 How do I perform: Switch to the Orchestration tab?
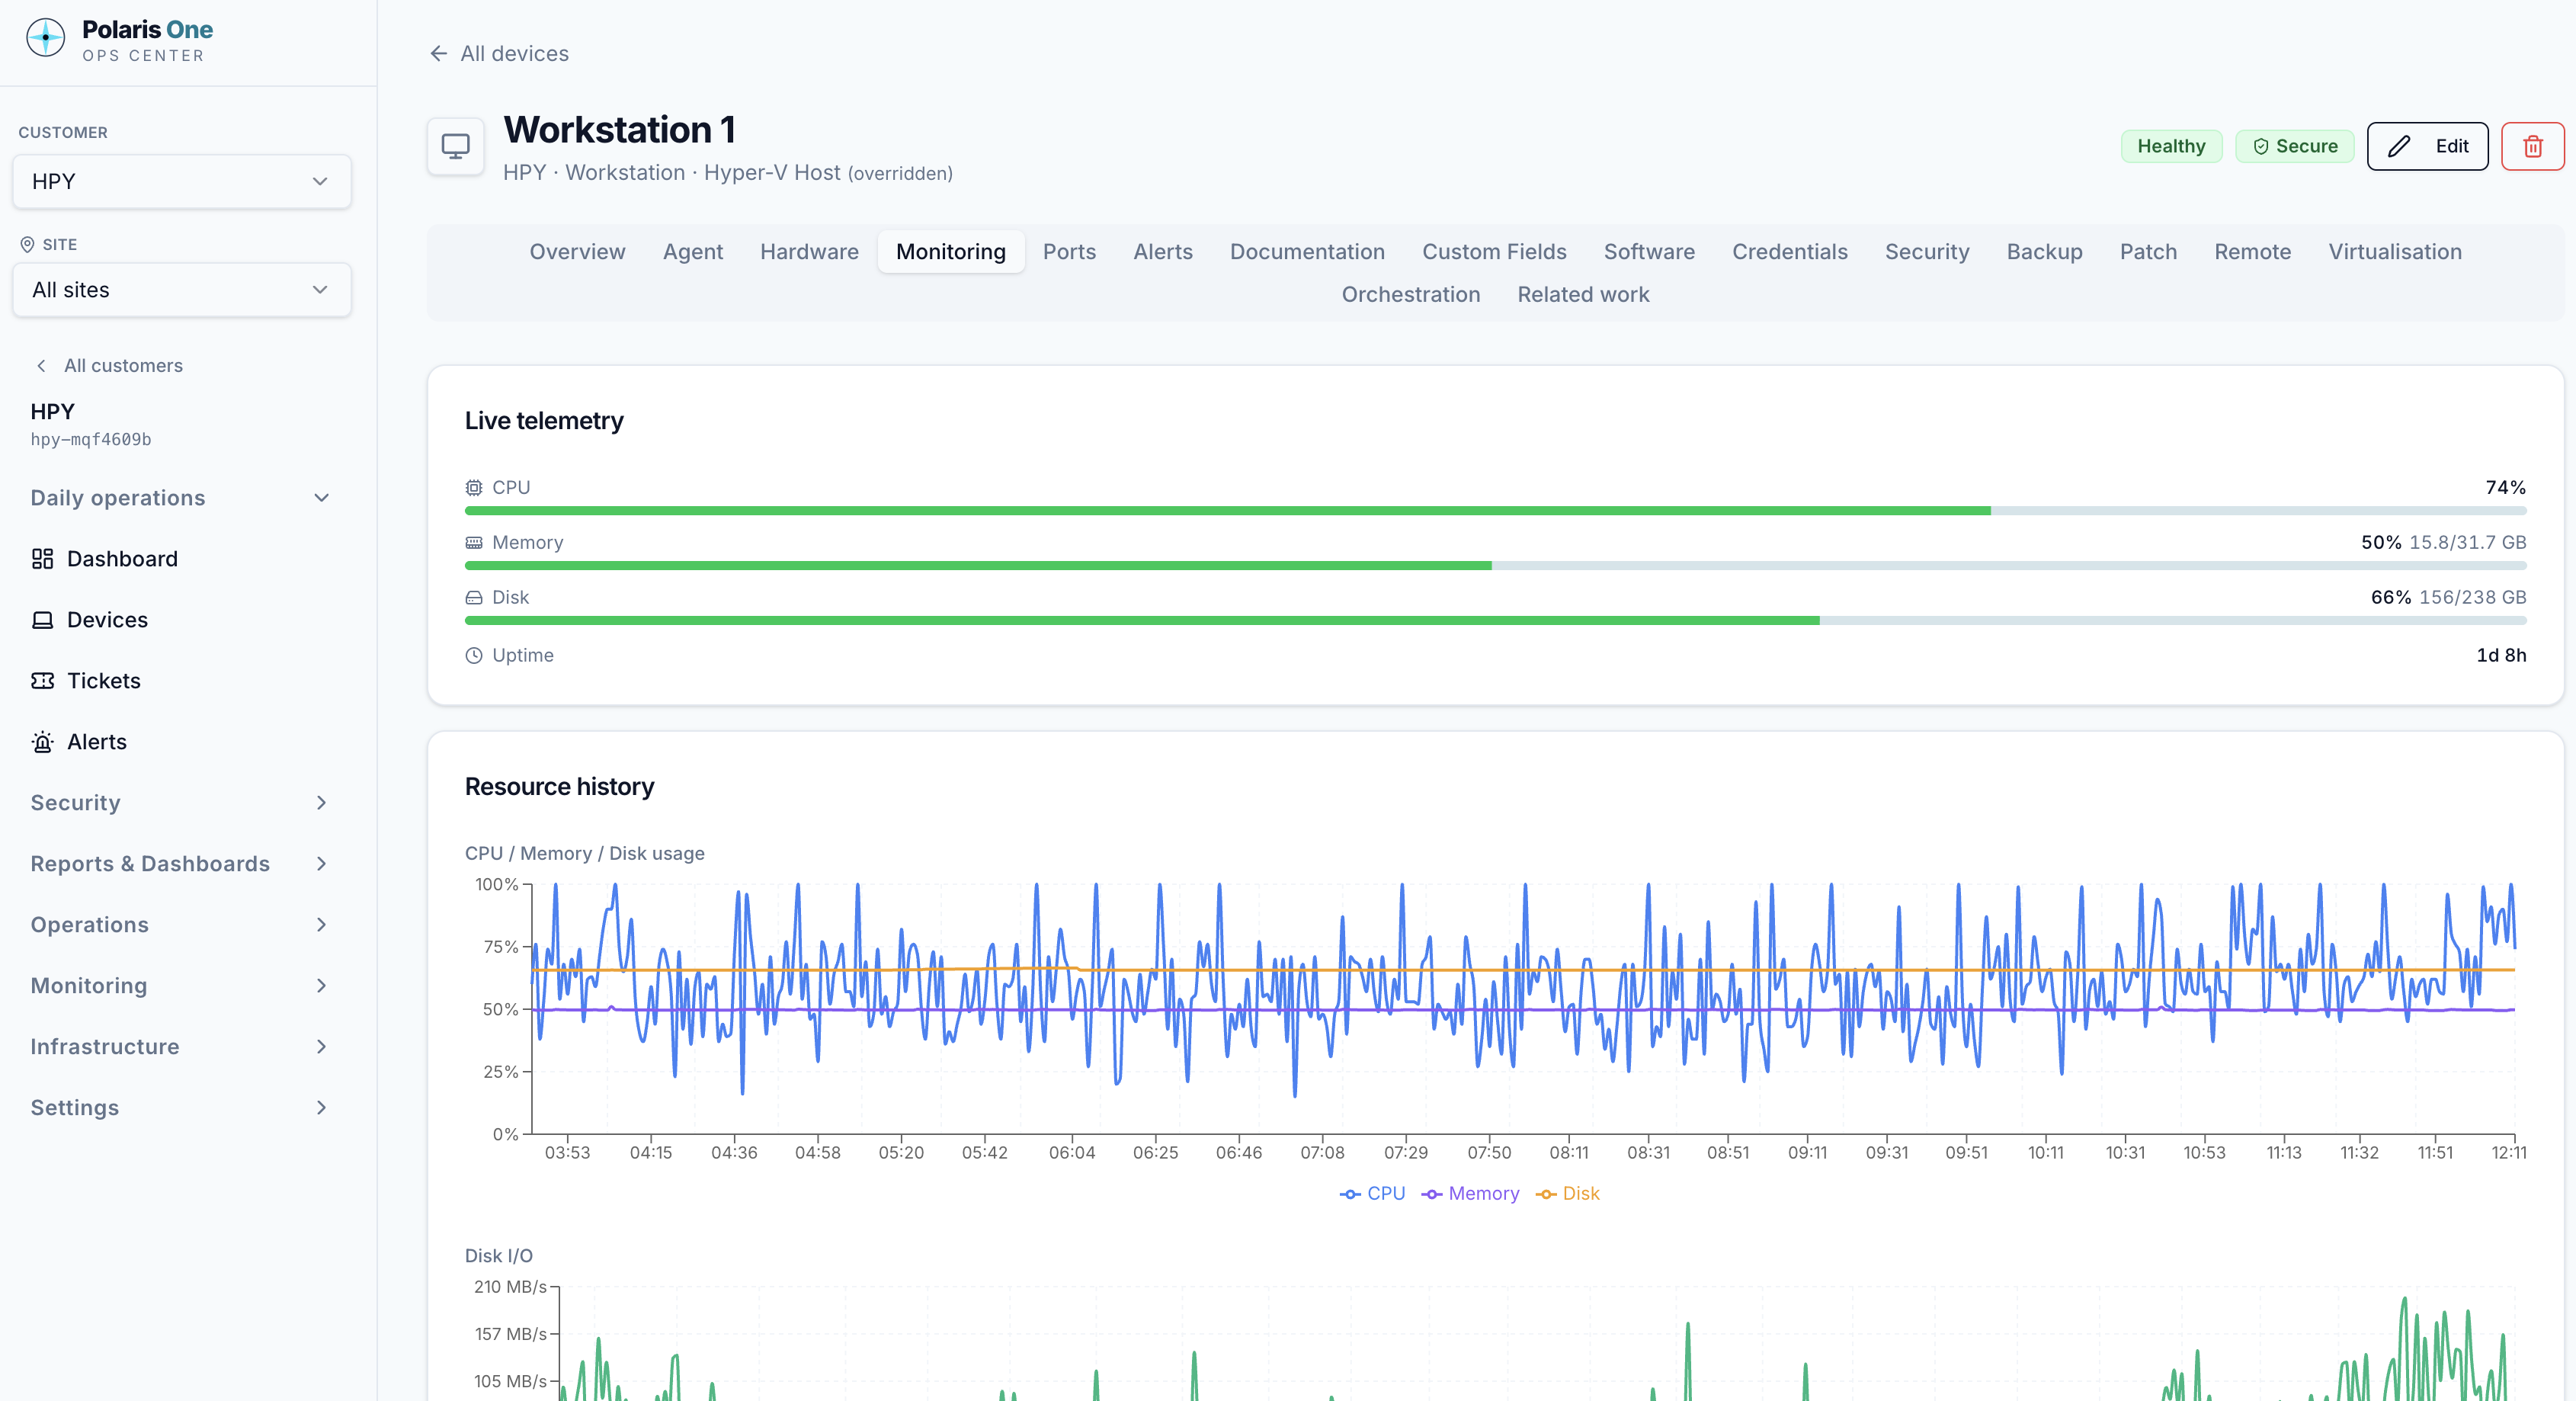tap(1410, 295)
